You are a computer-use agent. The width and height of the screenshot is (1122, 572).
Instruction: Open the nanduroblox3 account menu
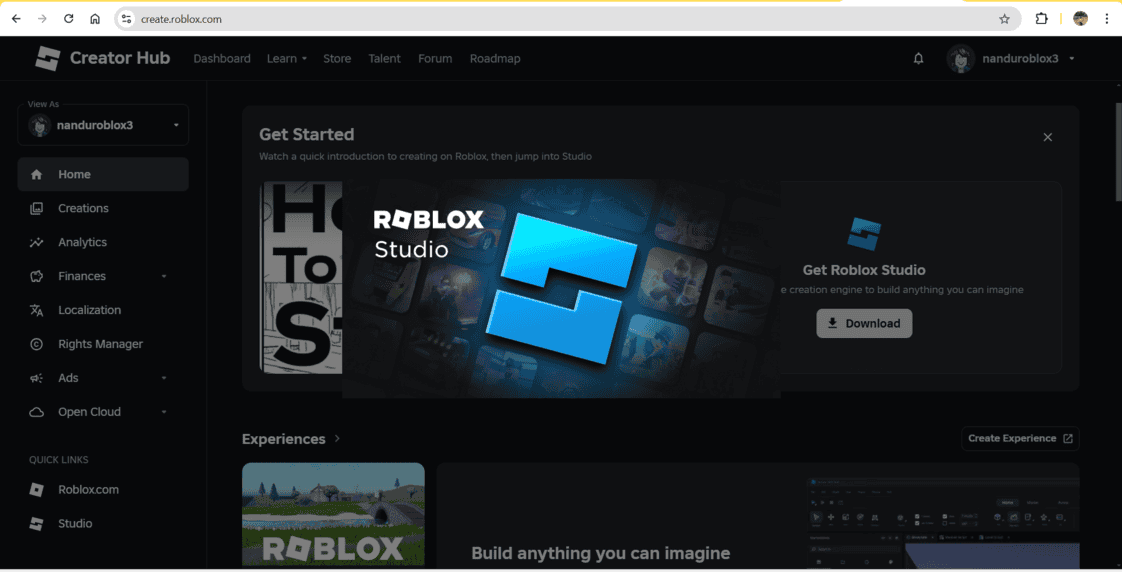coord(1012,59)
